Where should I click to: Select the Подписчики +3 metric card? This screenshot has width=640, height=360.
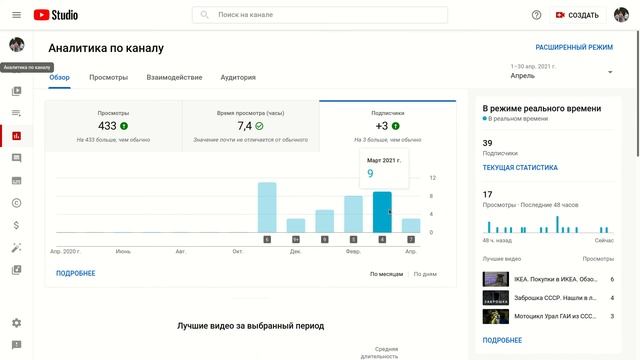pyautogui.click(x=387, y=126)
